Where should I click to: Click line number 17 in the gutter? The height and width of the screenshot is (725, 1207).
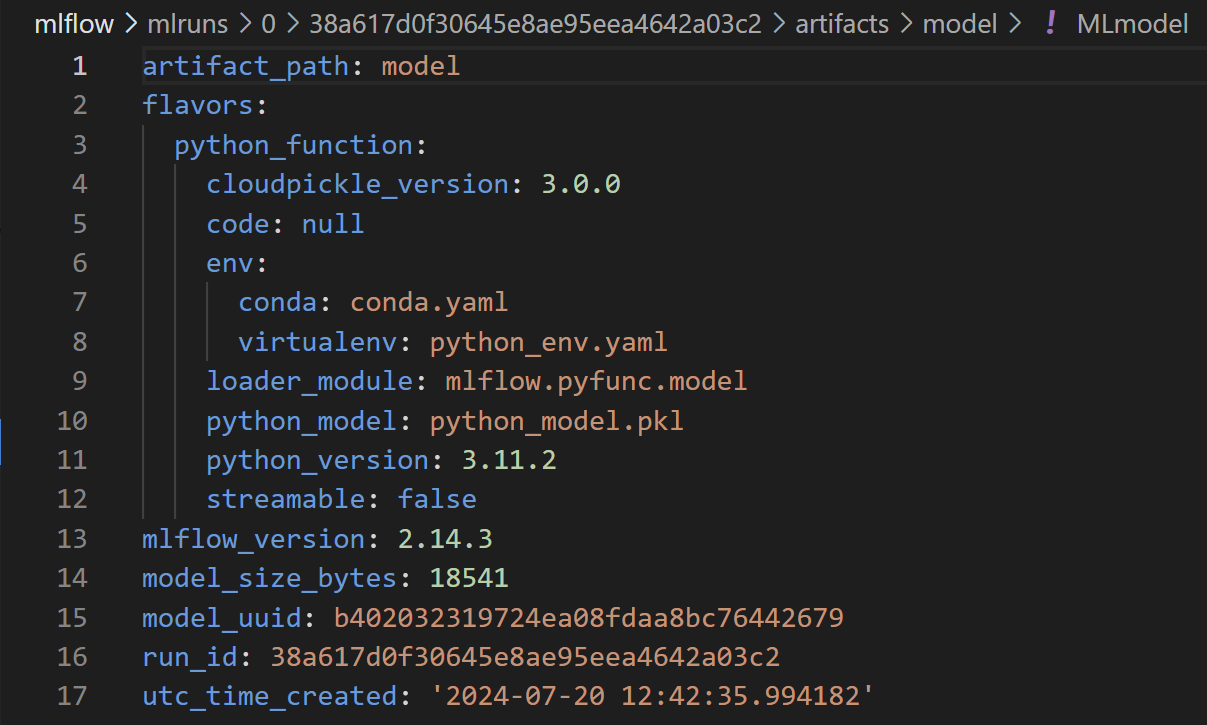[72, 696]
